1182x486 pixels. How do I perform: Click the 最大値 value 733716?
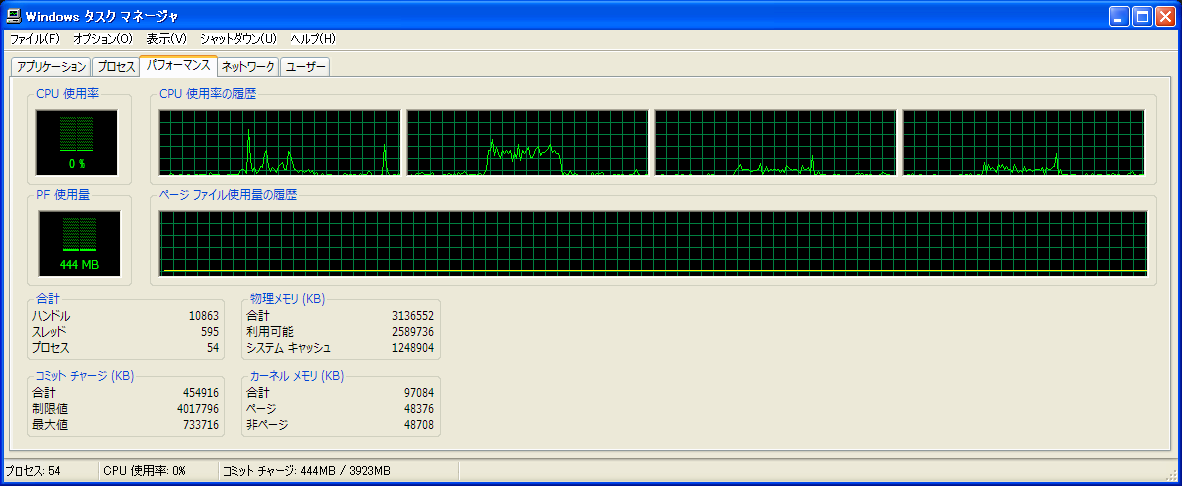pyautogui.click(x=201, y=426)
